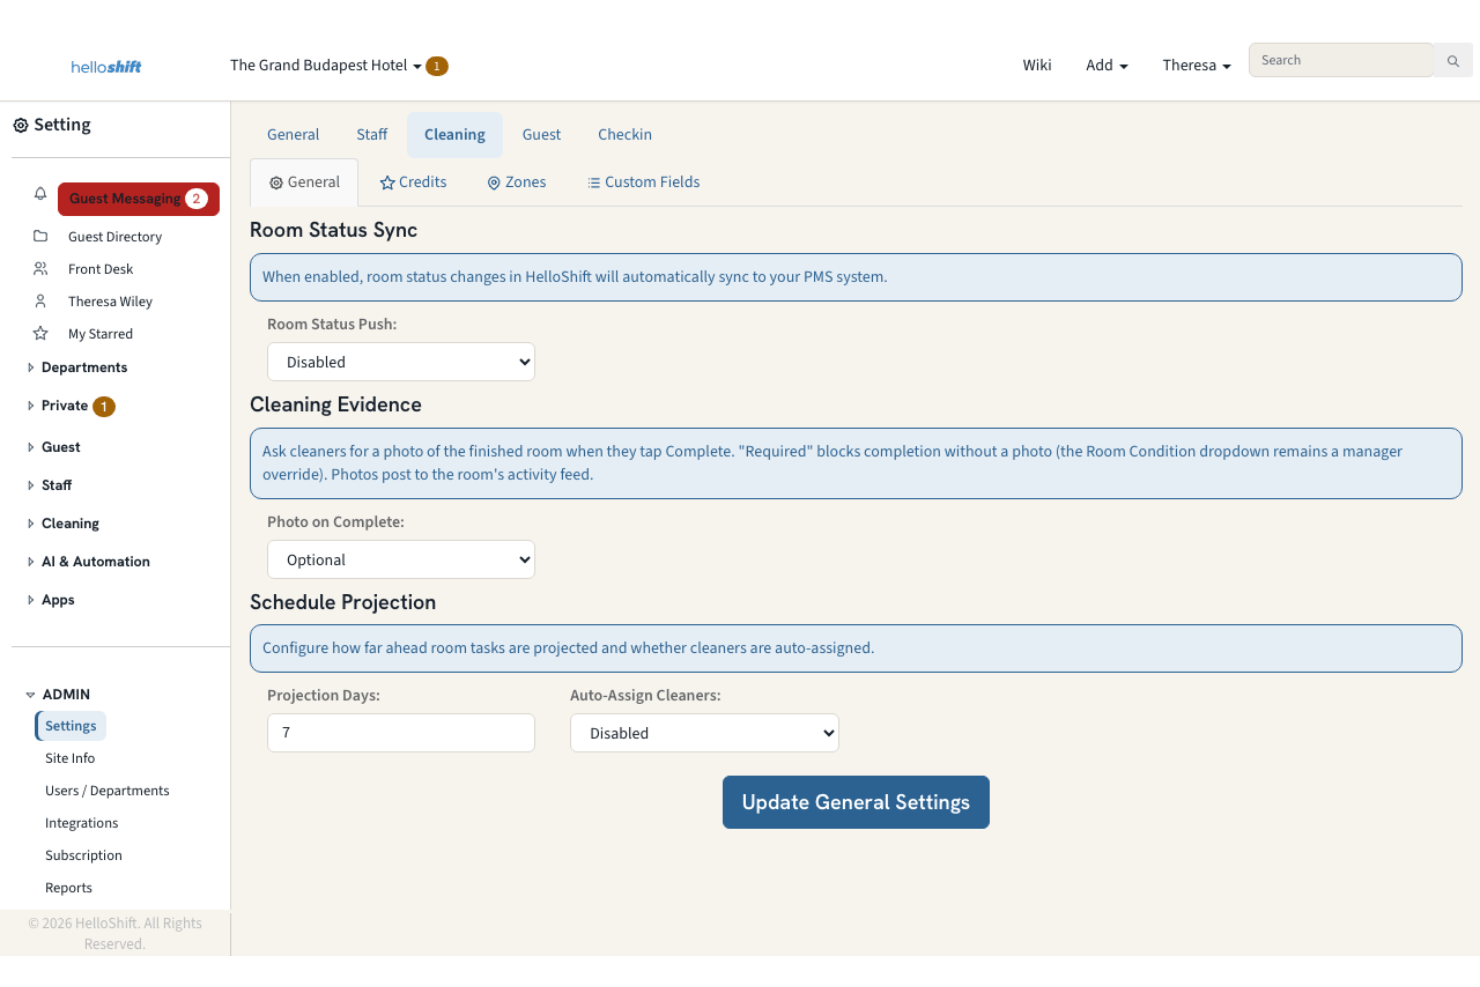Click Update General Settings button
Viewport: 1480px width, 987px height.
[856, 802]
